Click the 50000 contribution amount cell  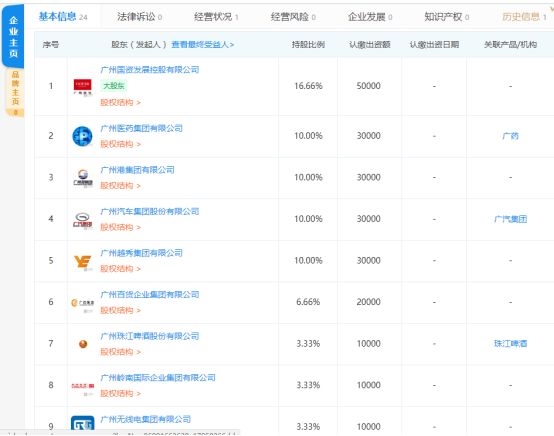[x=369, y=86]
